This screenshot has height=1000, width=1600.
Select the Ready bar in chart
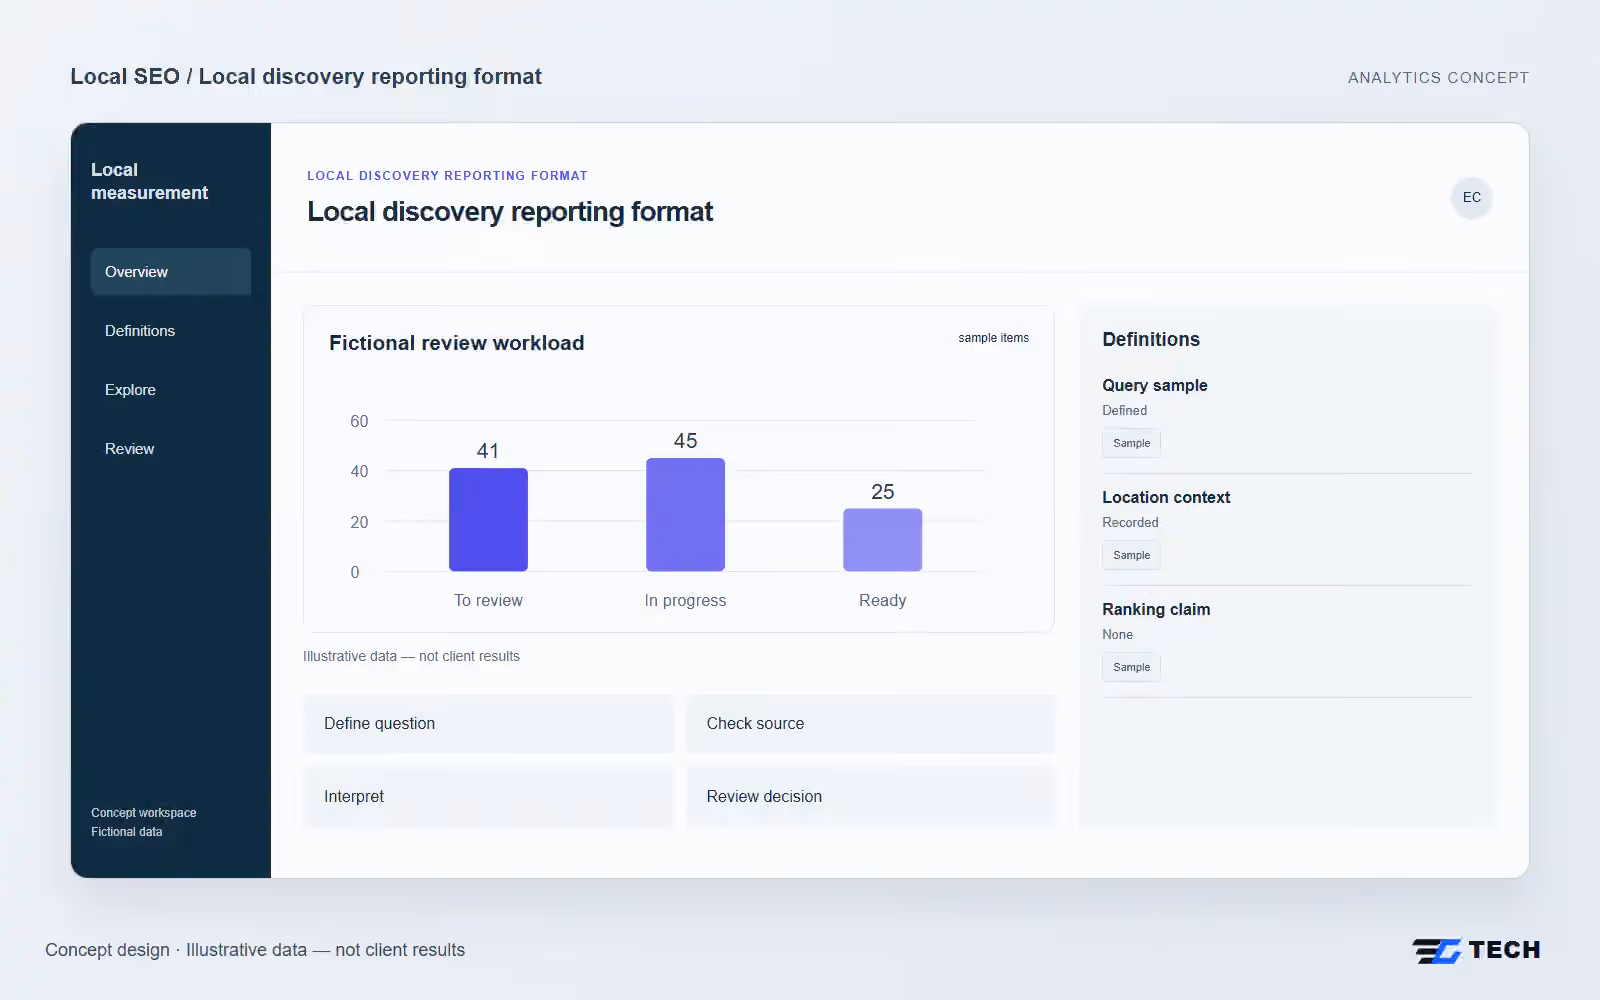(x=882, y=540)
